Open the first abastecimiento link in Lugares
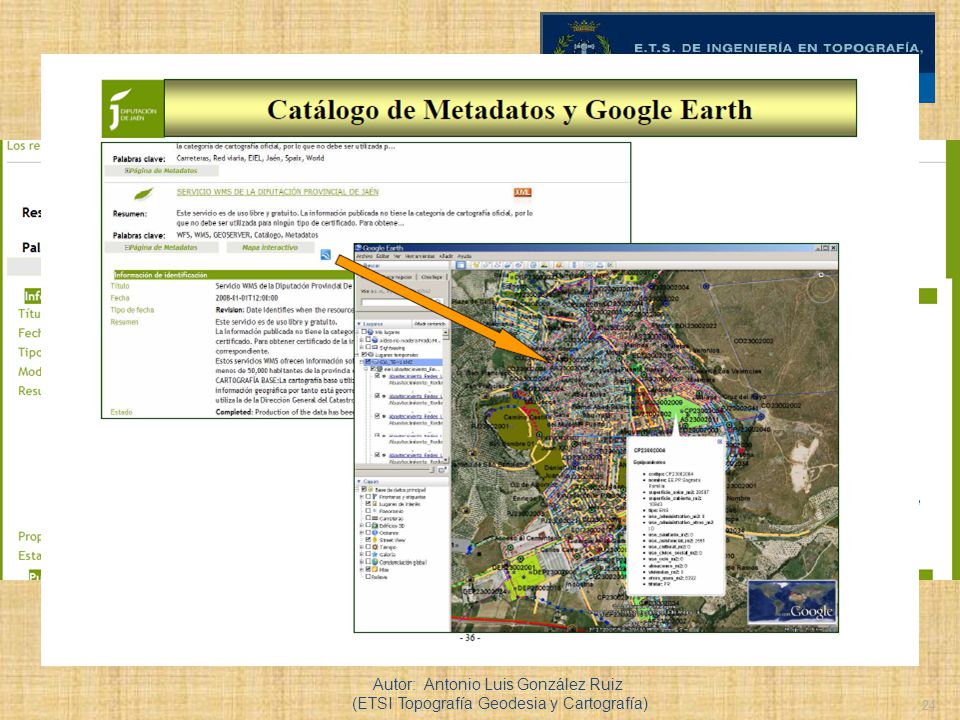960x720 pixels. point(416,377)
